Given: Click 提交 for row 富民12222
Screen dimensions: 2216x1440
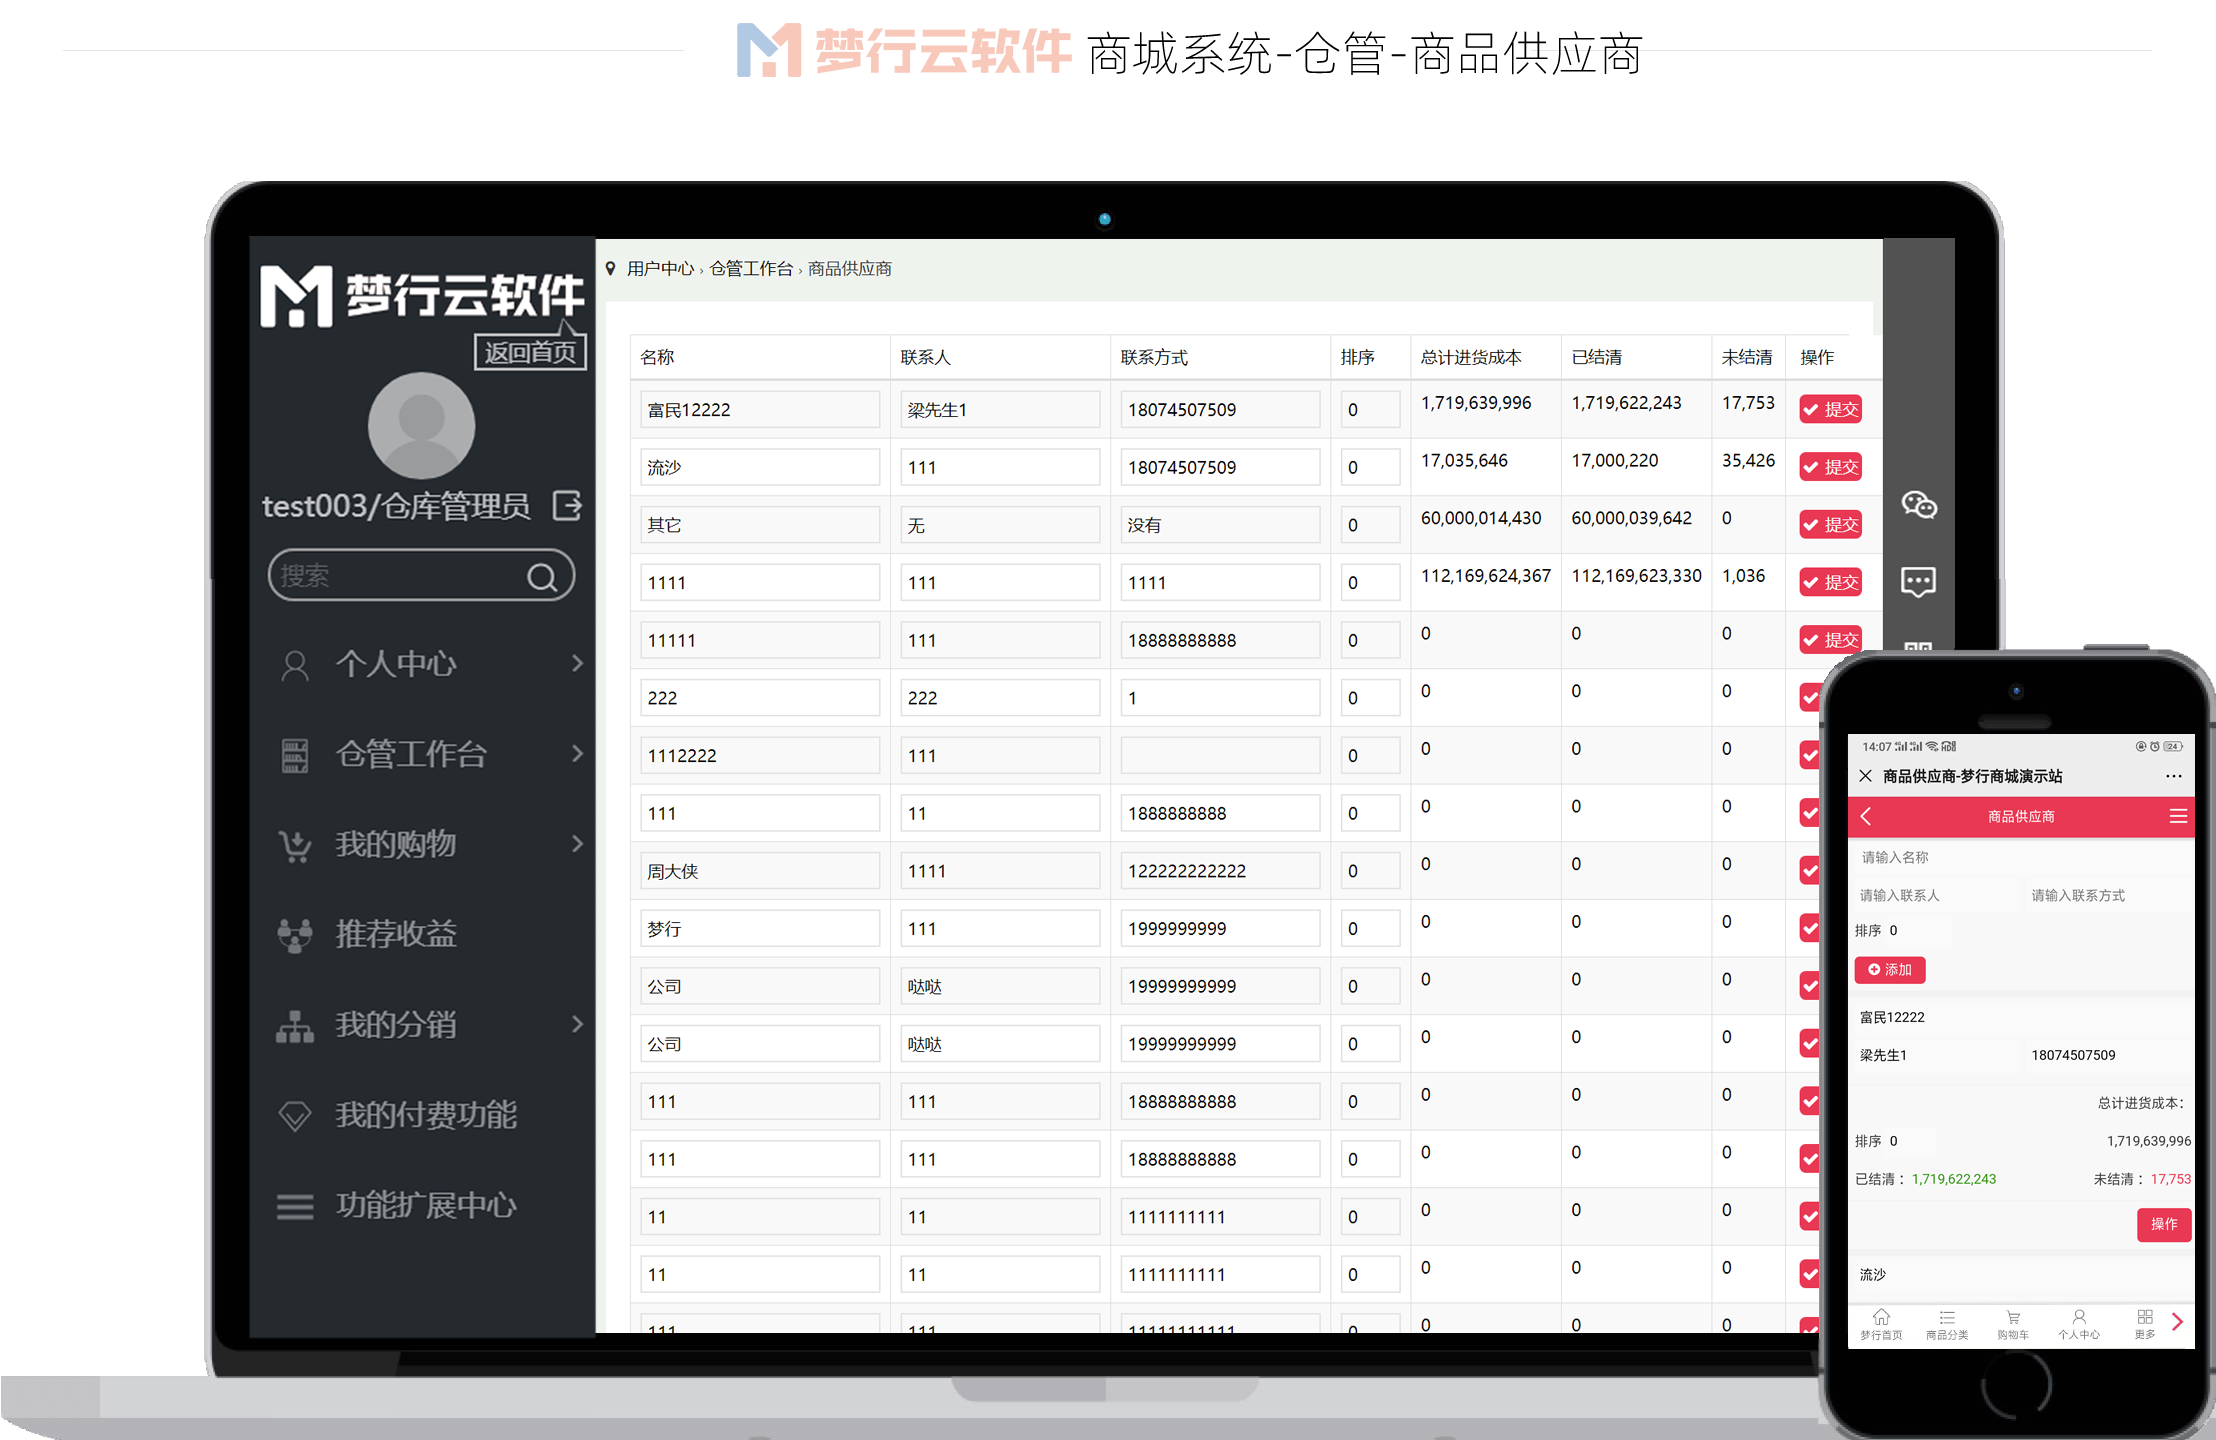Looking at the screenshot, I should (1830, 409).
